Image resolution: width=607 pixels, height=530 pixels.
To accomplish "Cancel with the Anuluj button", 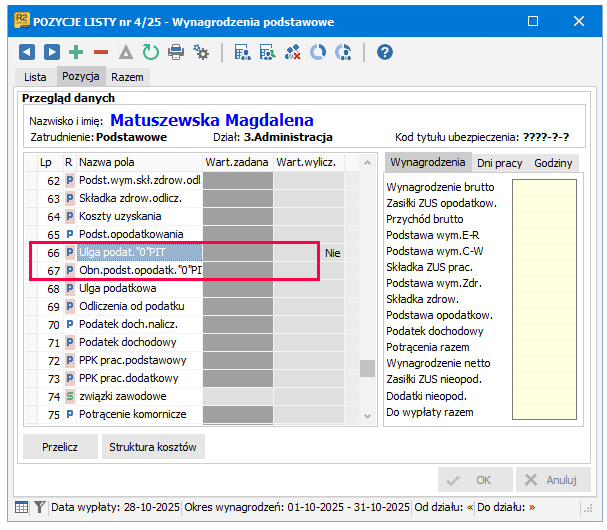I will [553, 480].
